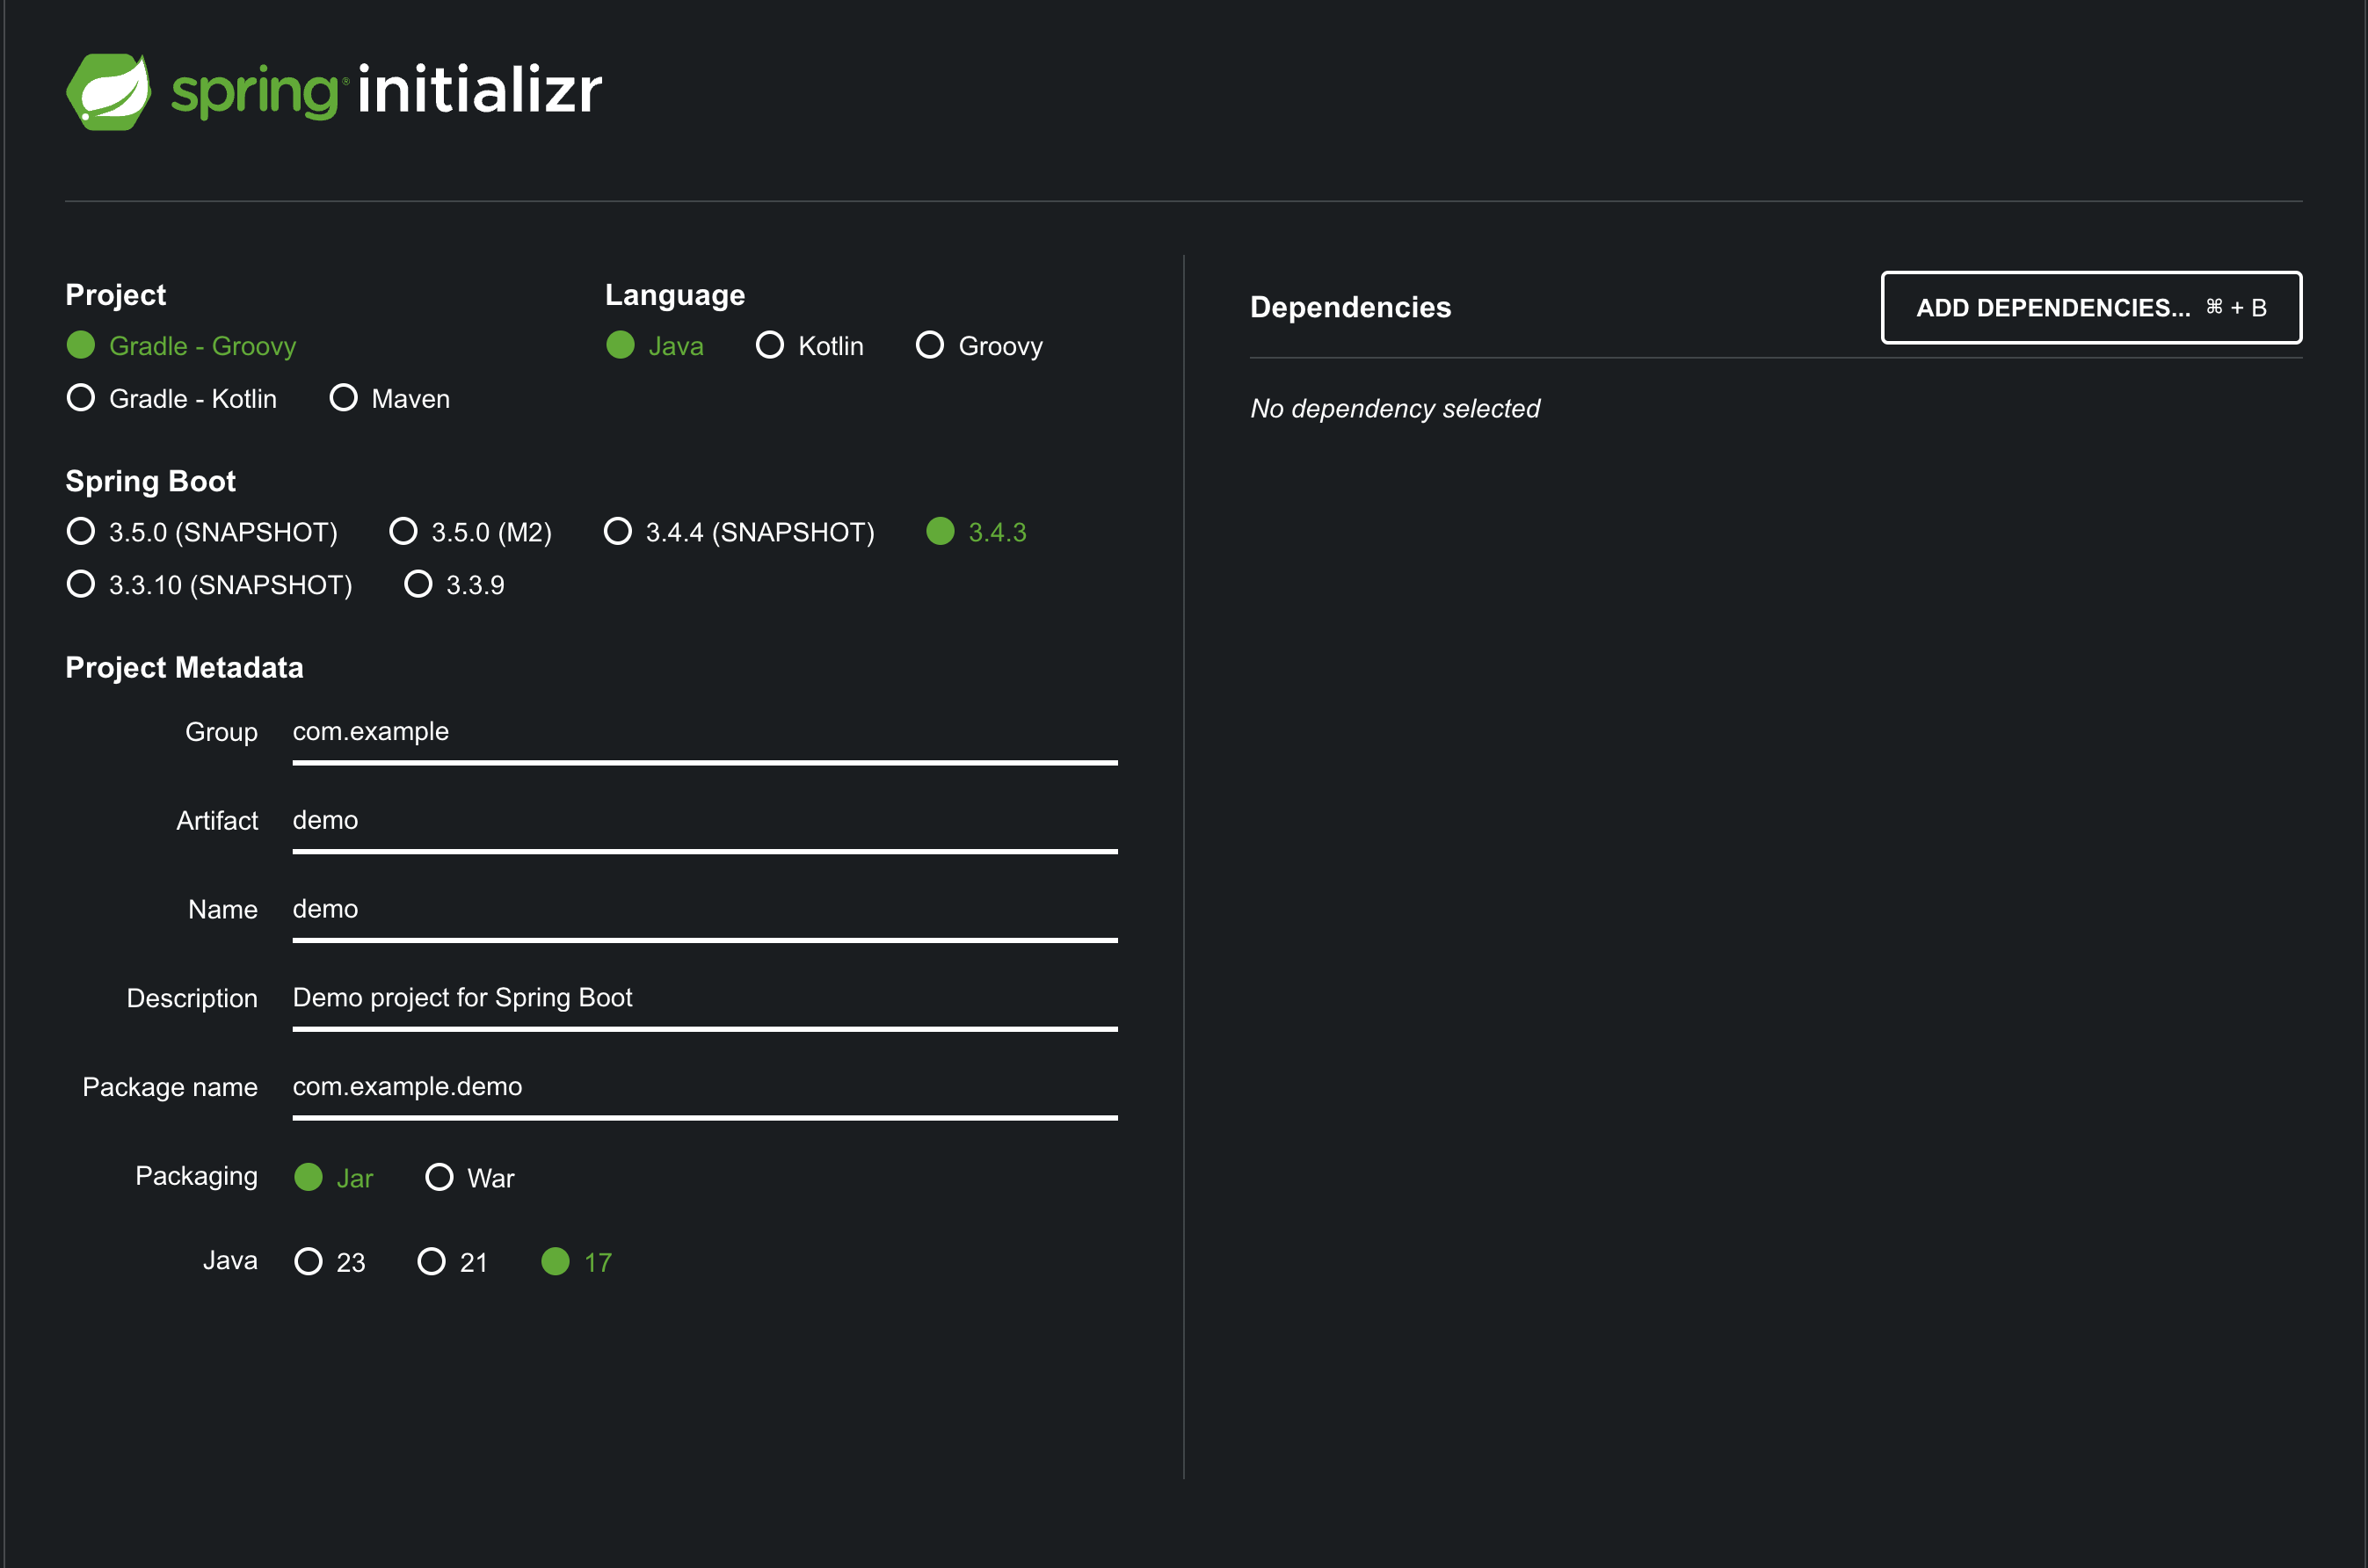Click the Package name input field

click(704, 1086)
